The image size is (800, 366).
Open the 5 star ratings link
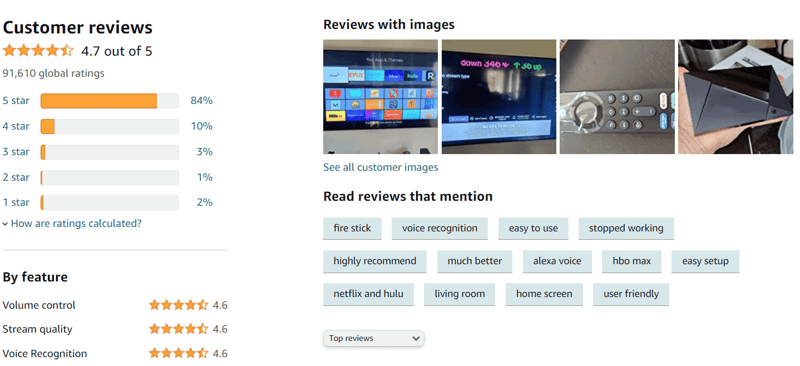pos(16,101)
